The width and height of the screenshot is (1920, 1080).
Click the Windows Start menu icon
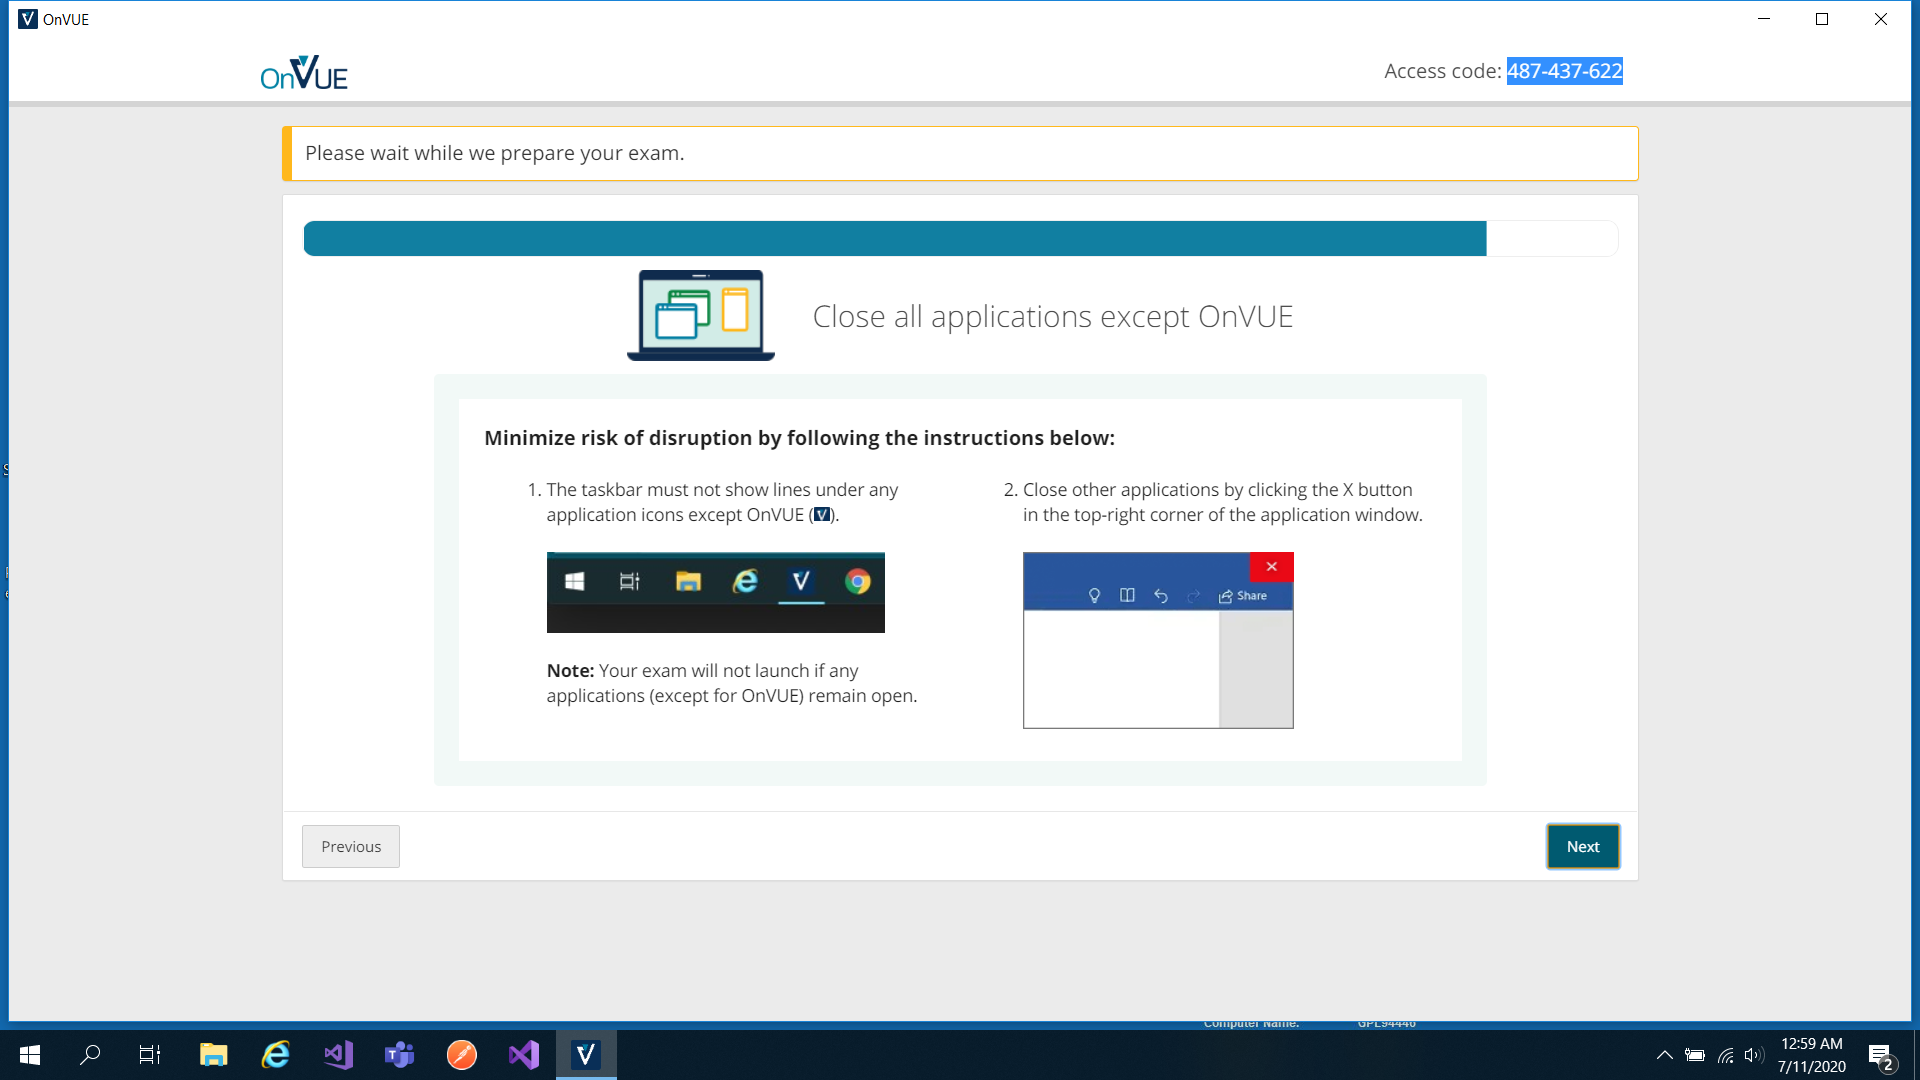[x=29, y=1054]
